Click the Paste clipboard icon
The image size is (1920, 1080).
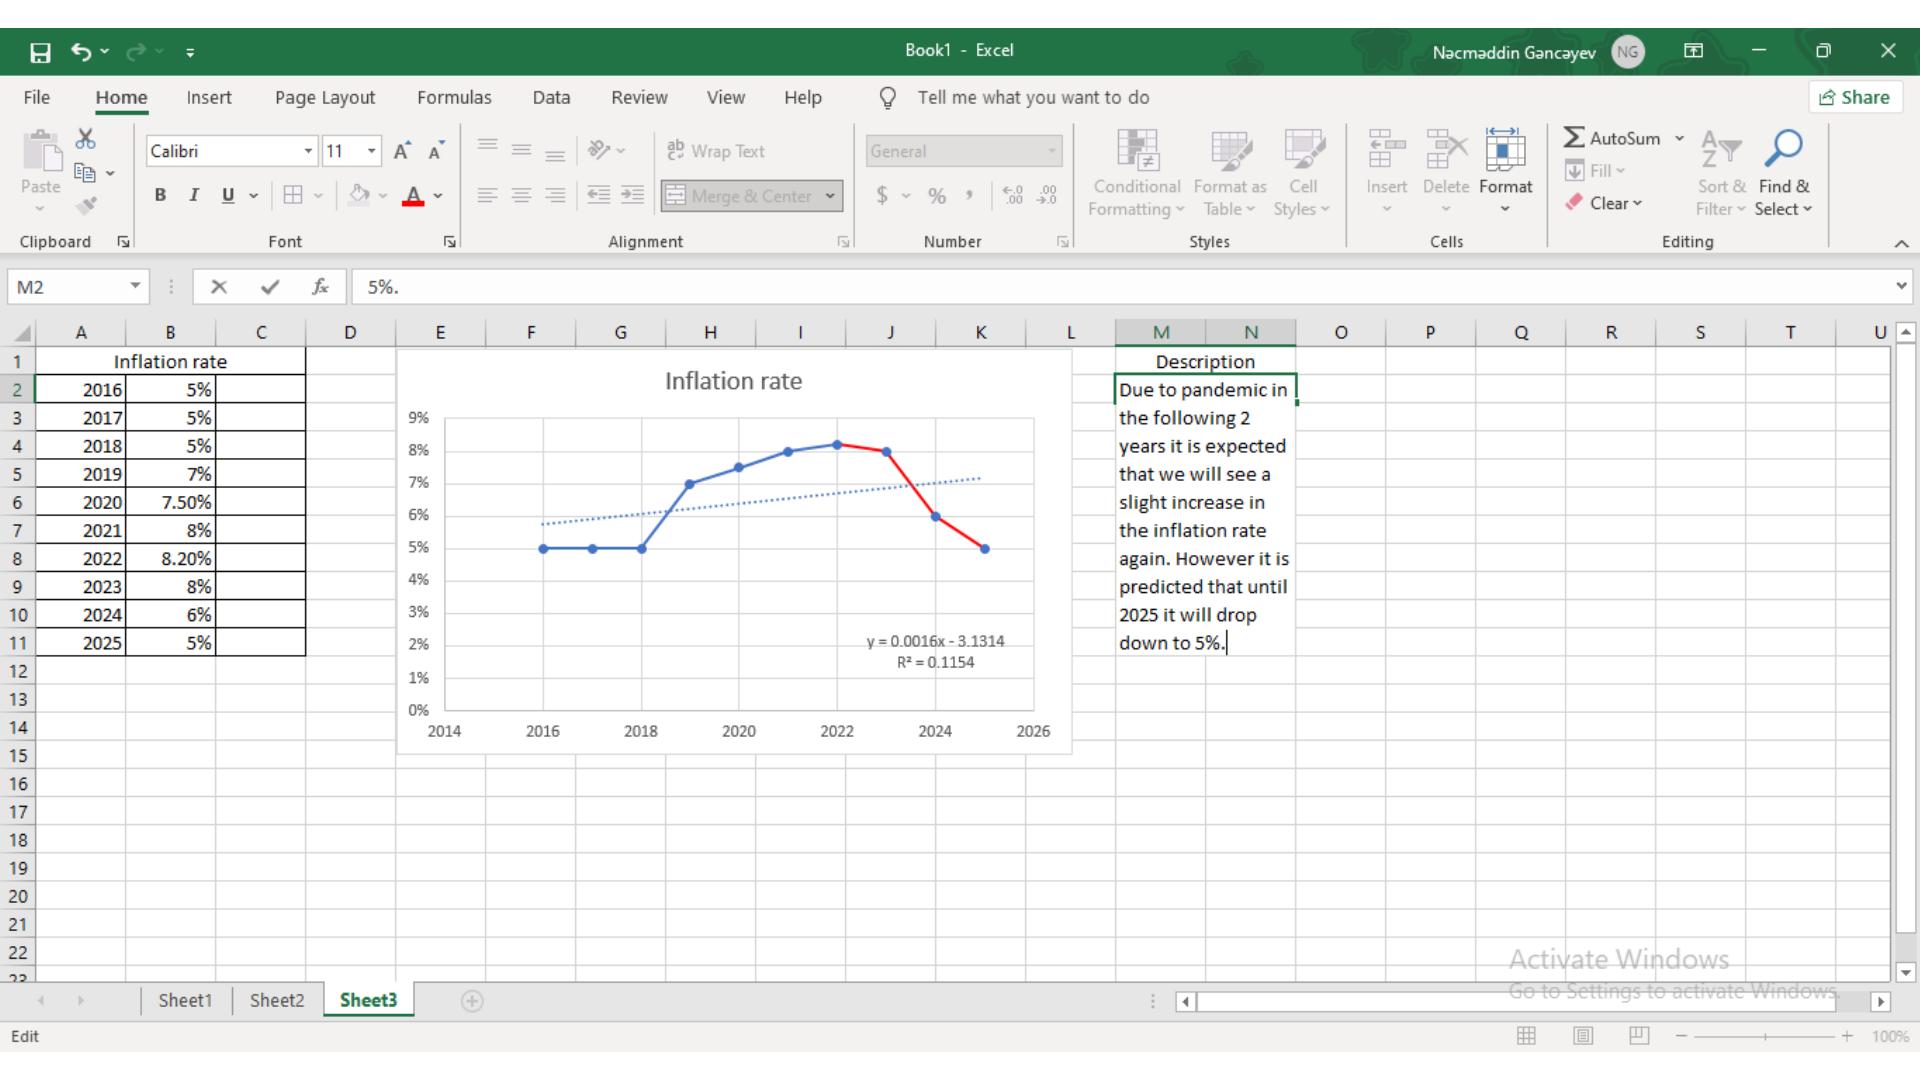coord(41,152)
